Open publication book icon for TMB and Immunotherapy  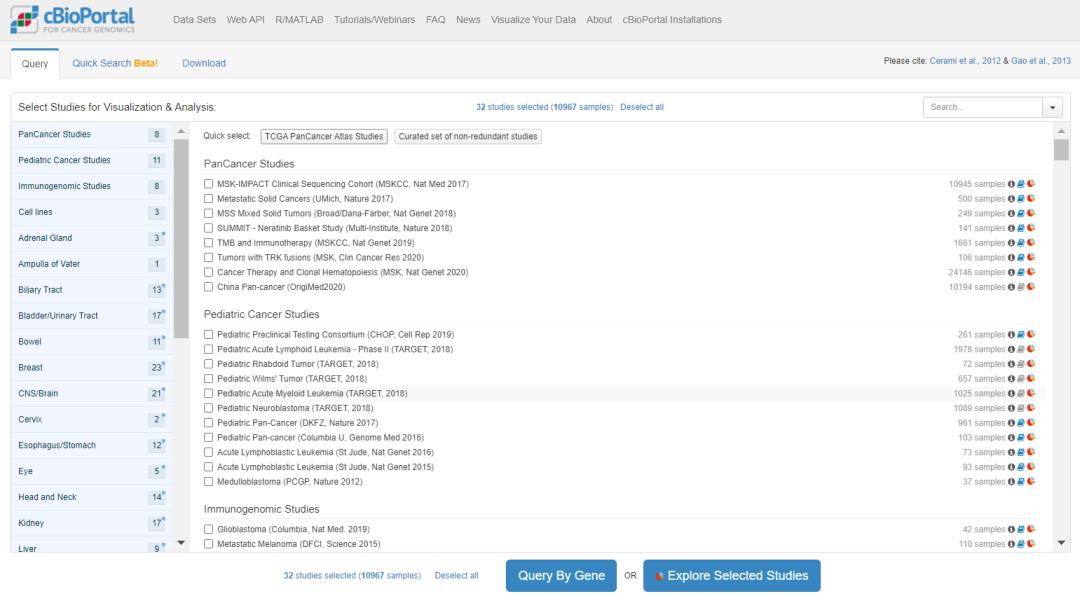point(1021,243)
